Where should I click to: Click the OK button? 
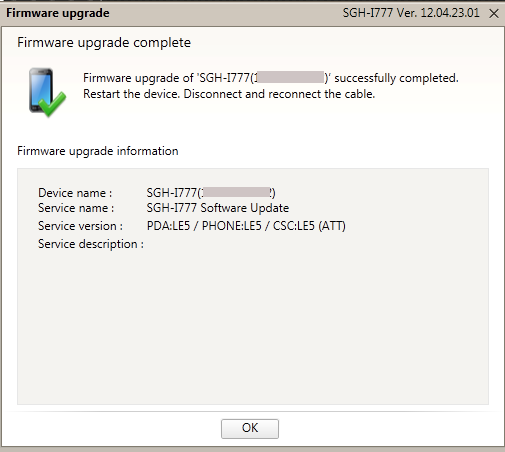250,428
